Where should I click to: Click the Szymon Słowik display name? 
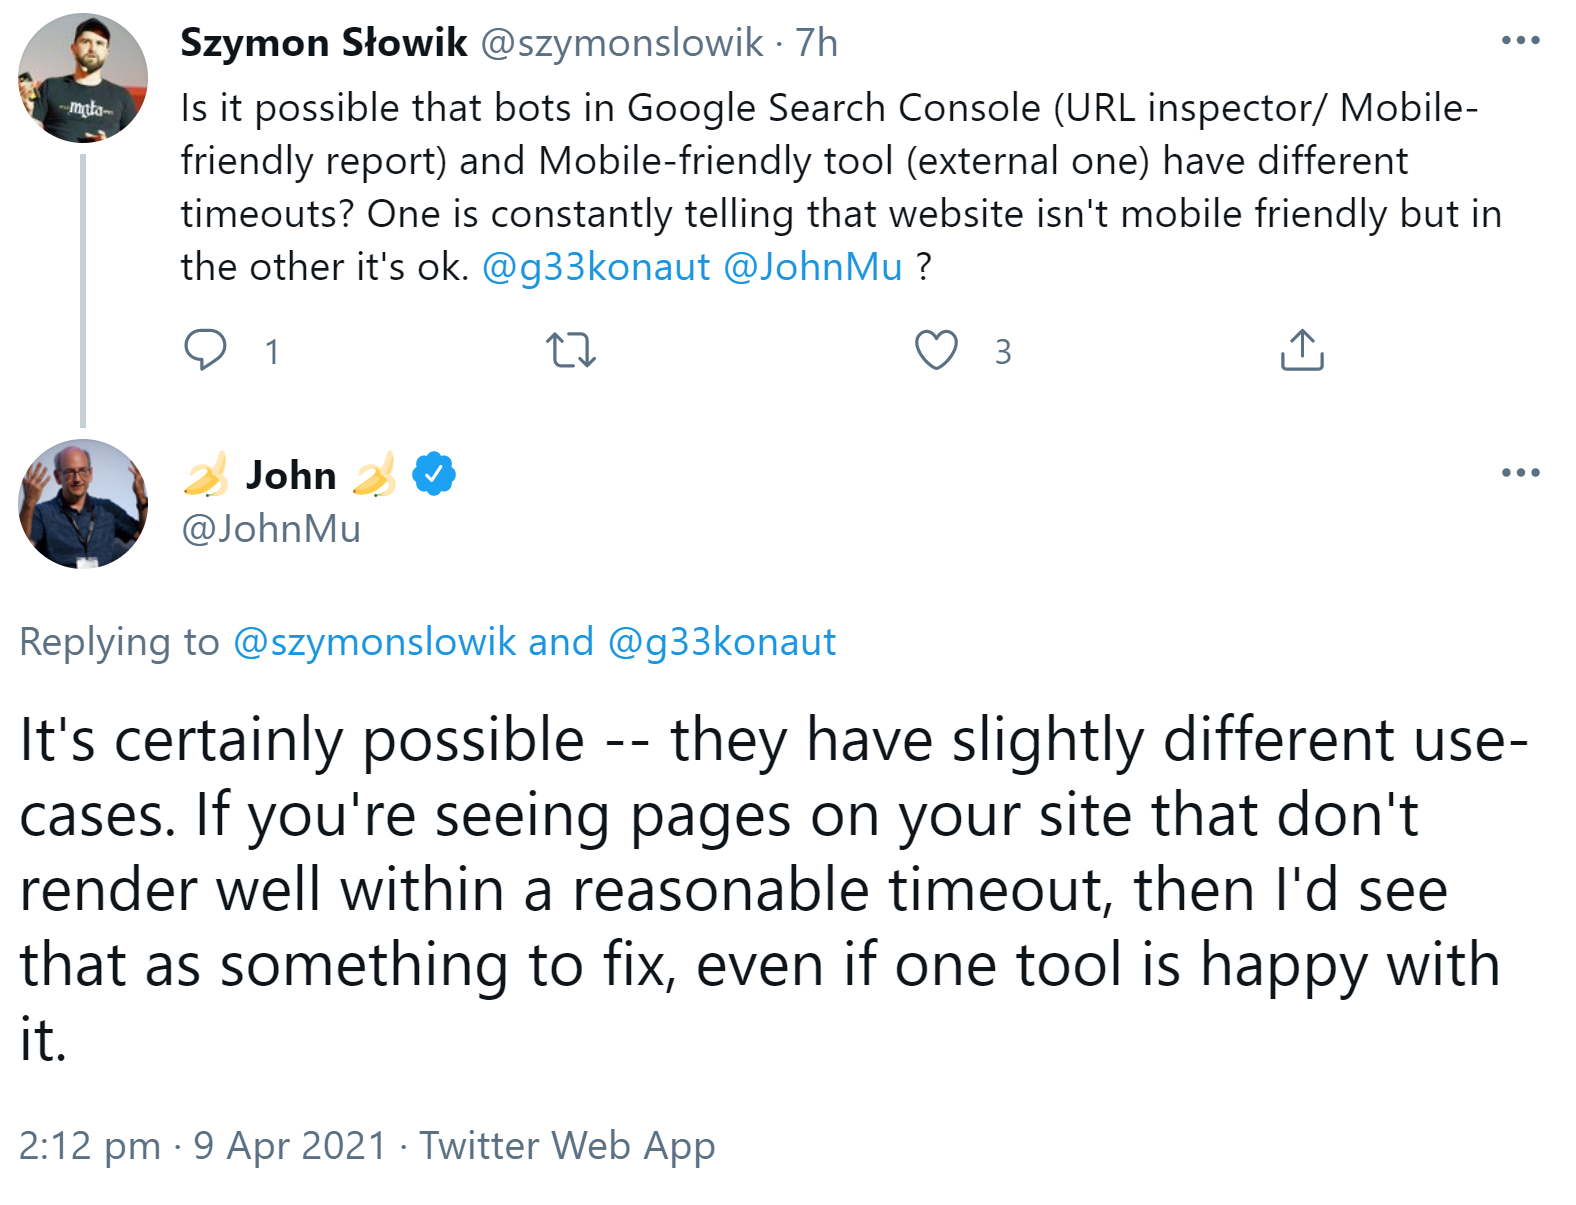pos(323,43)
